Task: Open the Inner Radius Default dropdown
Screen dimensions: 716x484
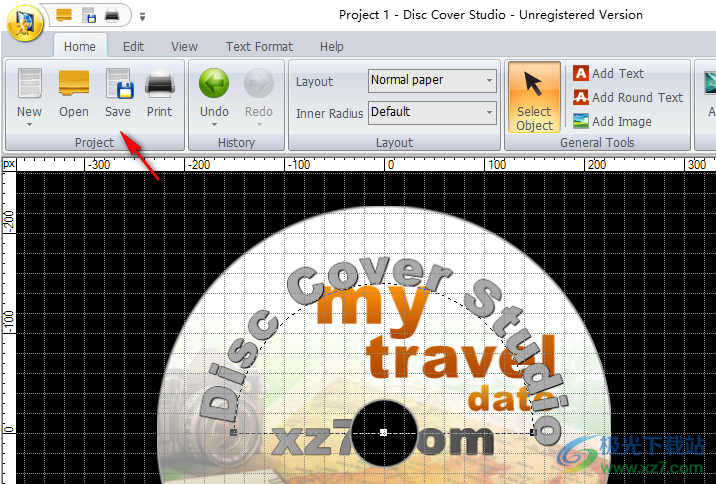Action: [x=432, y=112]
